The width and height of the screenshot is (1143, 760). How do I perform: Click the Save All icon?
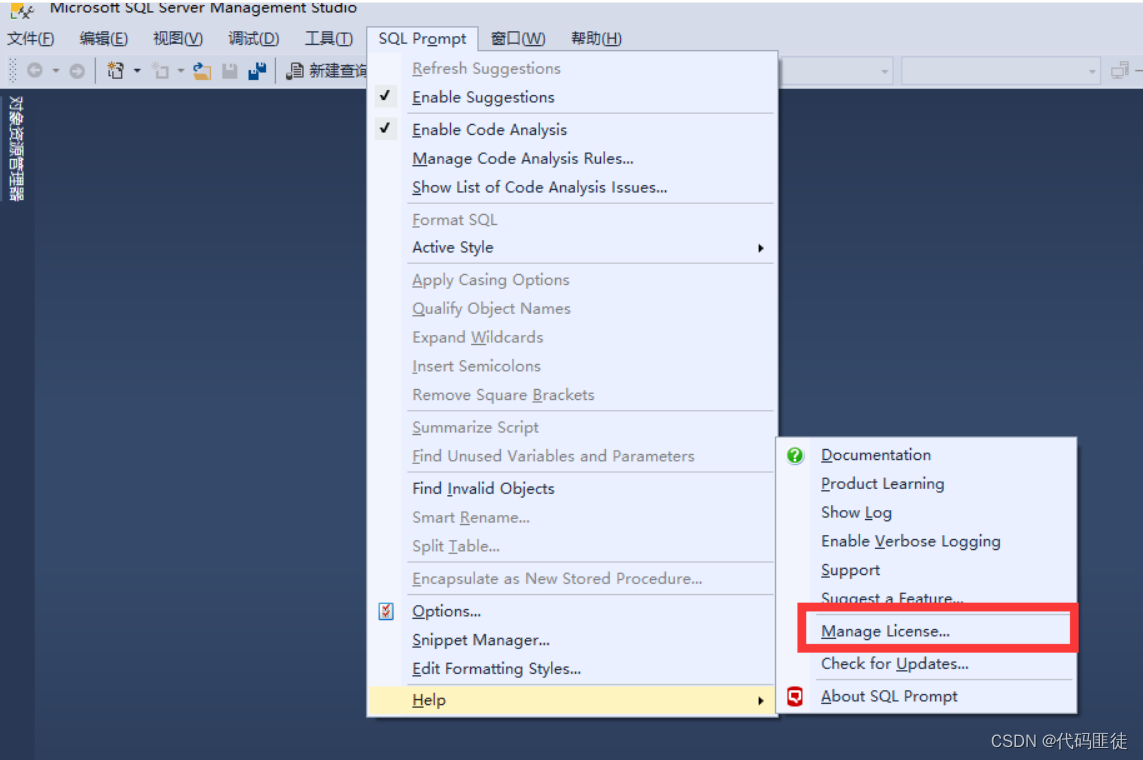pyautogui.click(x=257, y=71)
